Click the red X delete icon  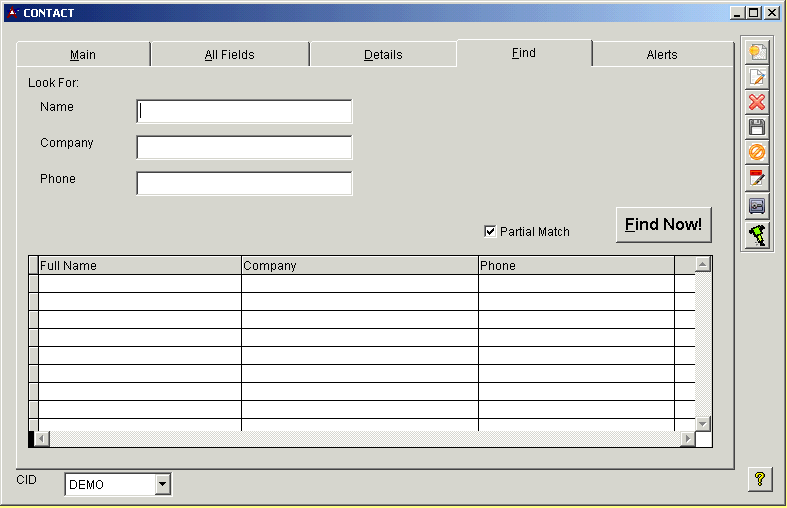(757, 102)
